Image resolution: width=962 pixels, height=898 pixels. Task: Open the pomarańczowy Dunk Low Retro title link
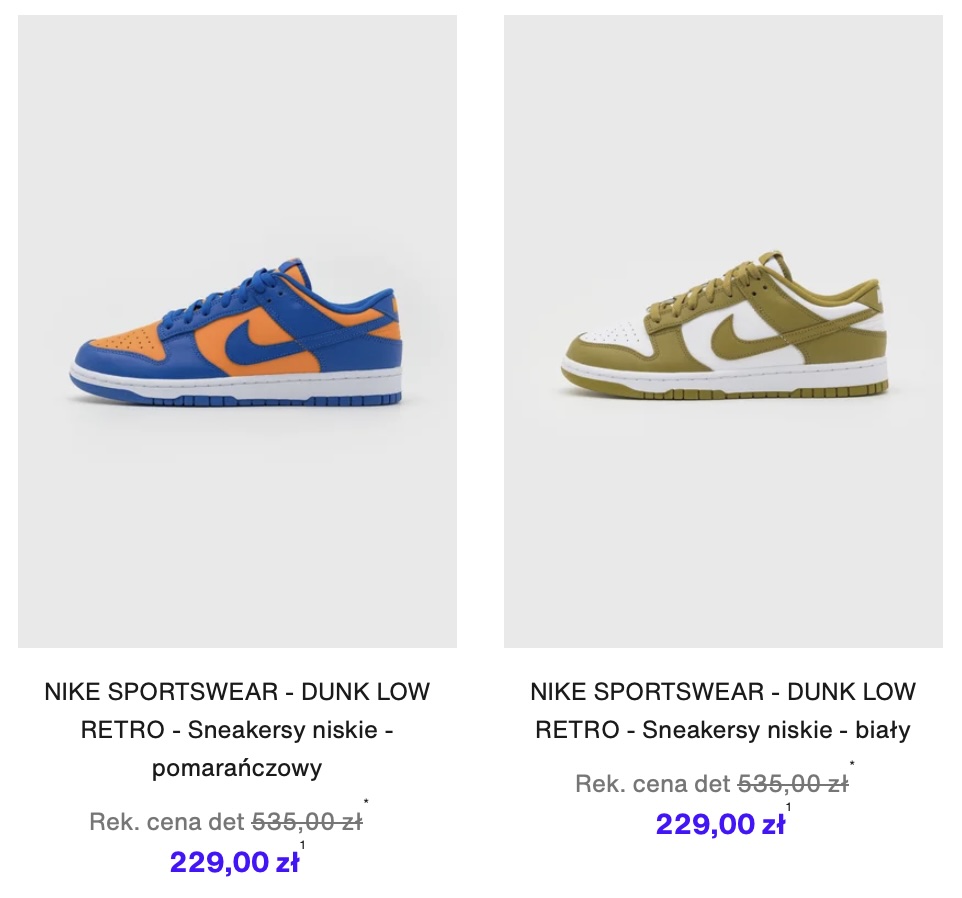click(x=237, y=730)
